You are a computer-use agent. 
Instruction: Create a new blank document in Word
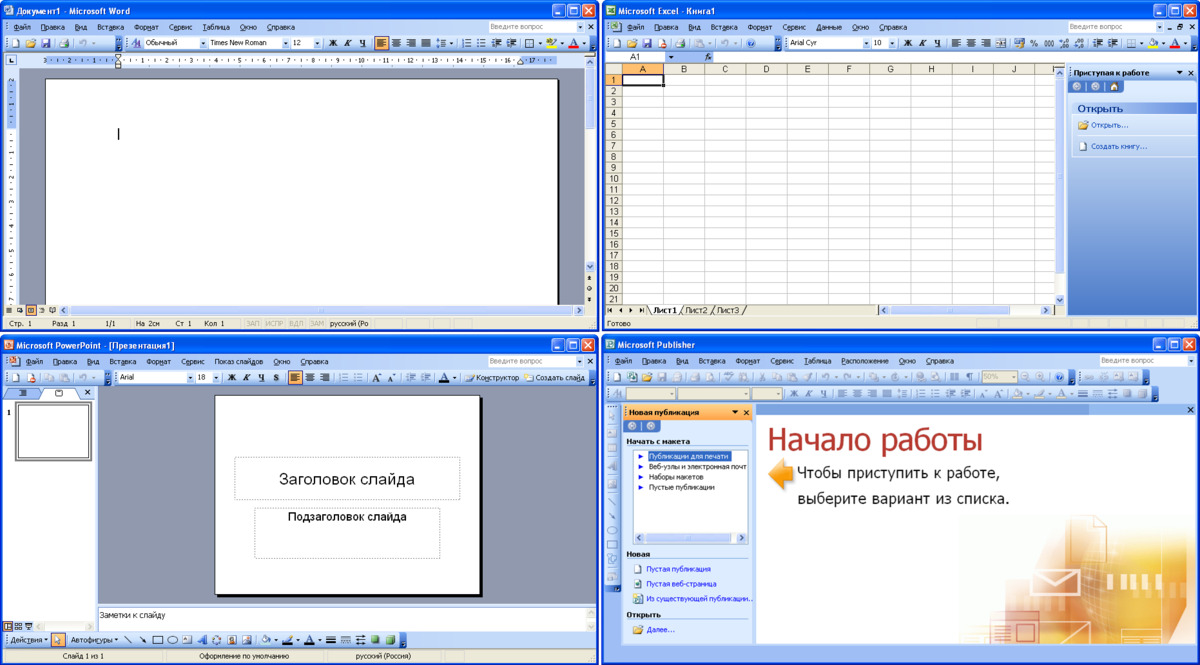(x=15, y=43)
